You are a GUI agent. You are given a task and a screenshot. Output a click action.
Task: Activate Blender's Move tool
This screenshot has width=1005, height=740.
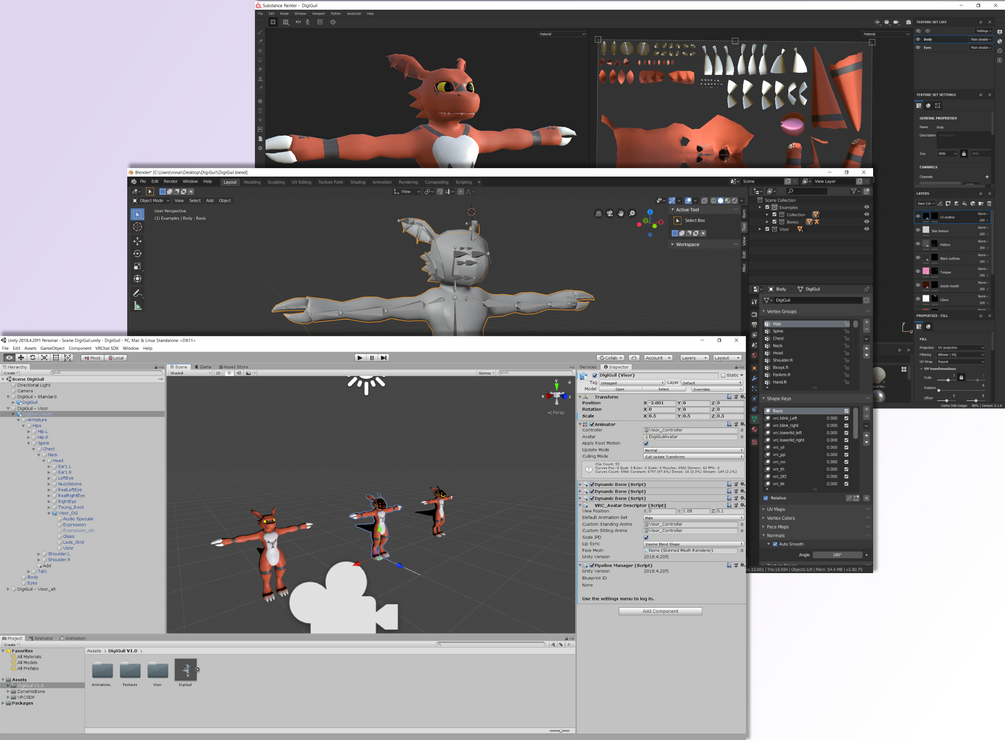[x=137, y=241]
